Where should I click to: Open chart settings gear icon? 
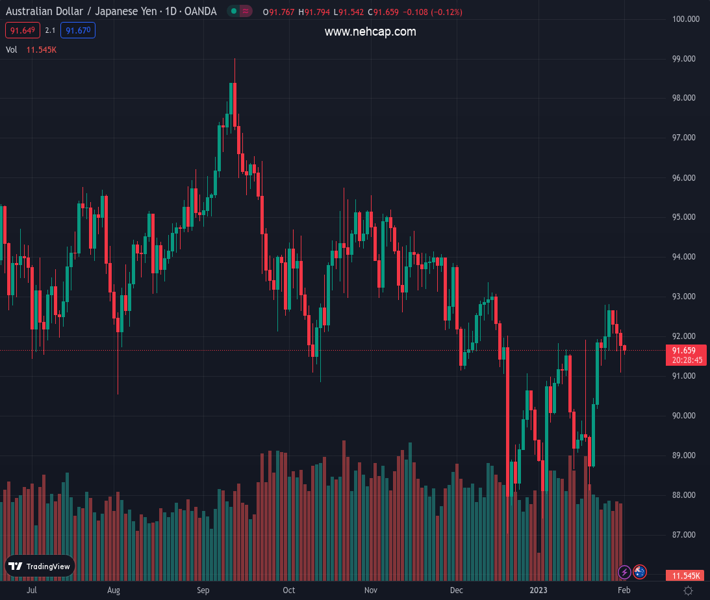tap(687, 591)
